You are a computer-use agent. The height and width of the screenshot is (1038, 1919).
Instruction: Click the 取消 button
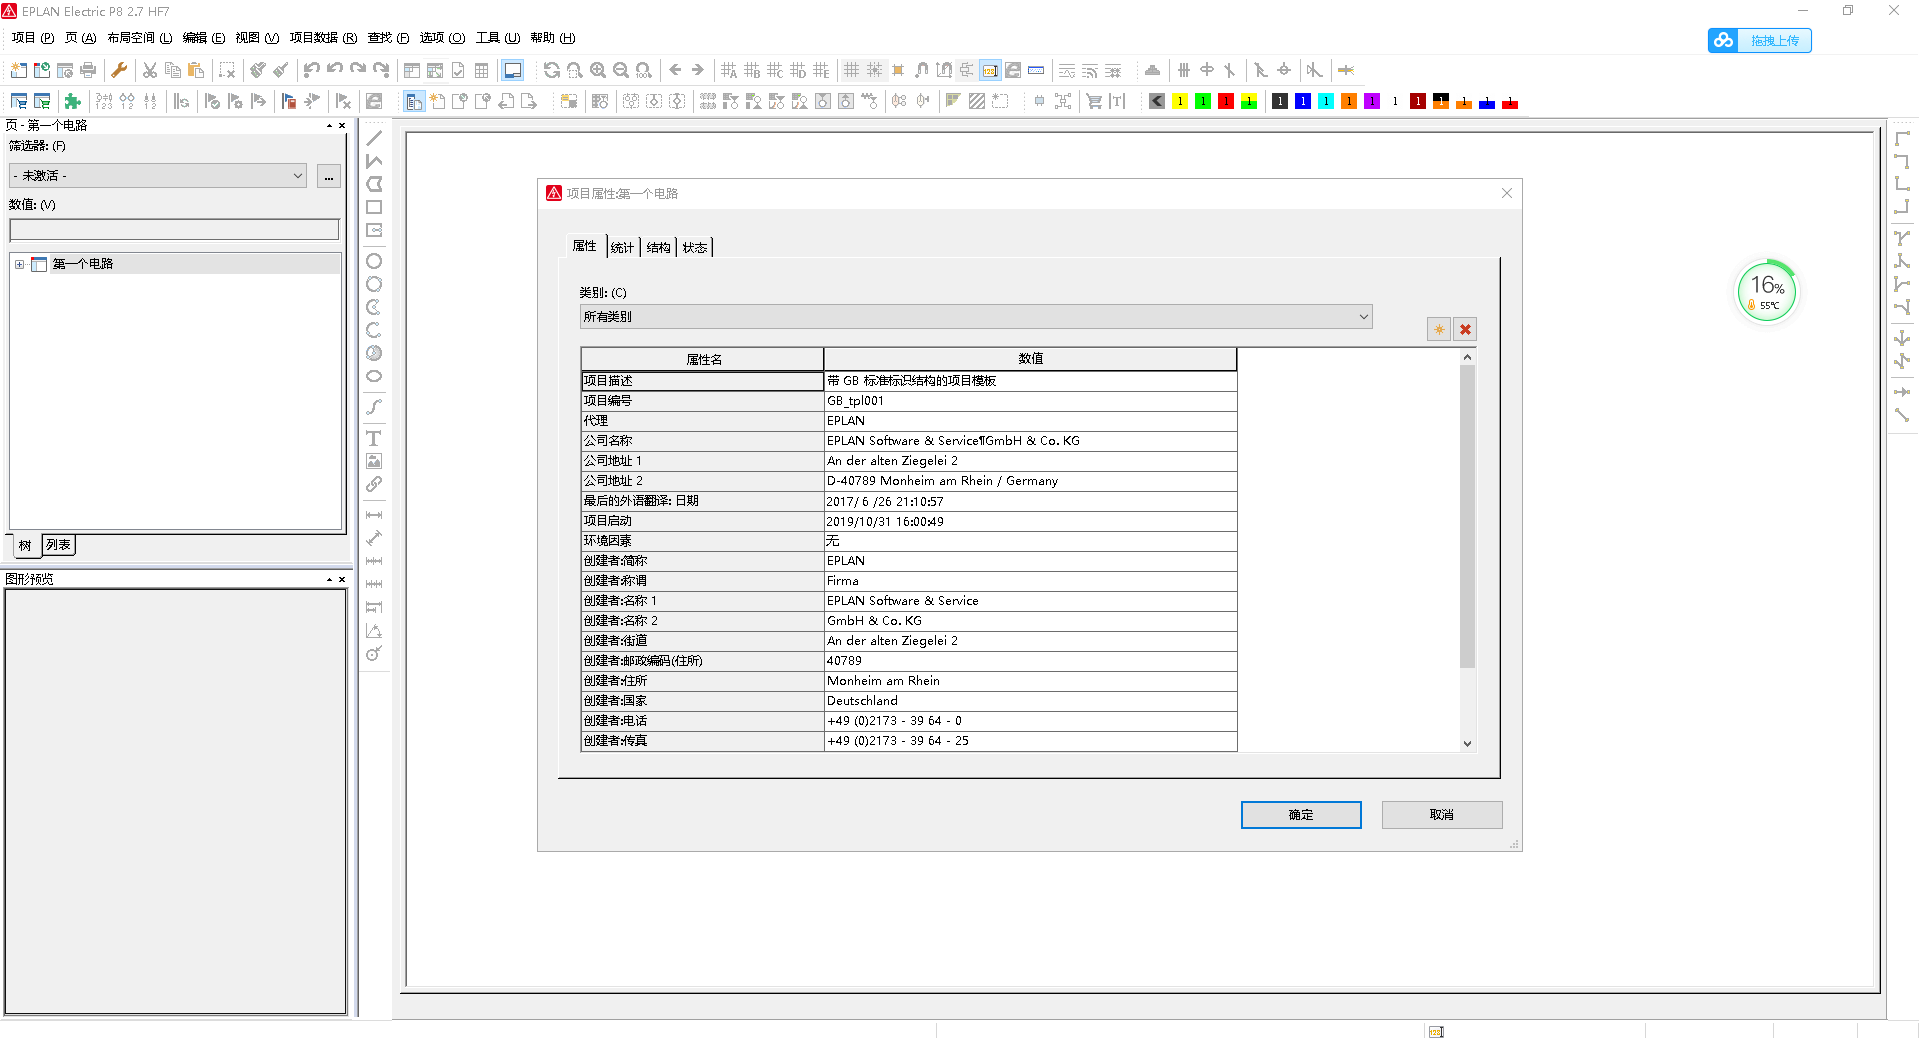[1441, 815]
